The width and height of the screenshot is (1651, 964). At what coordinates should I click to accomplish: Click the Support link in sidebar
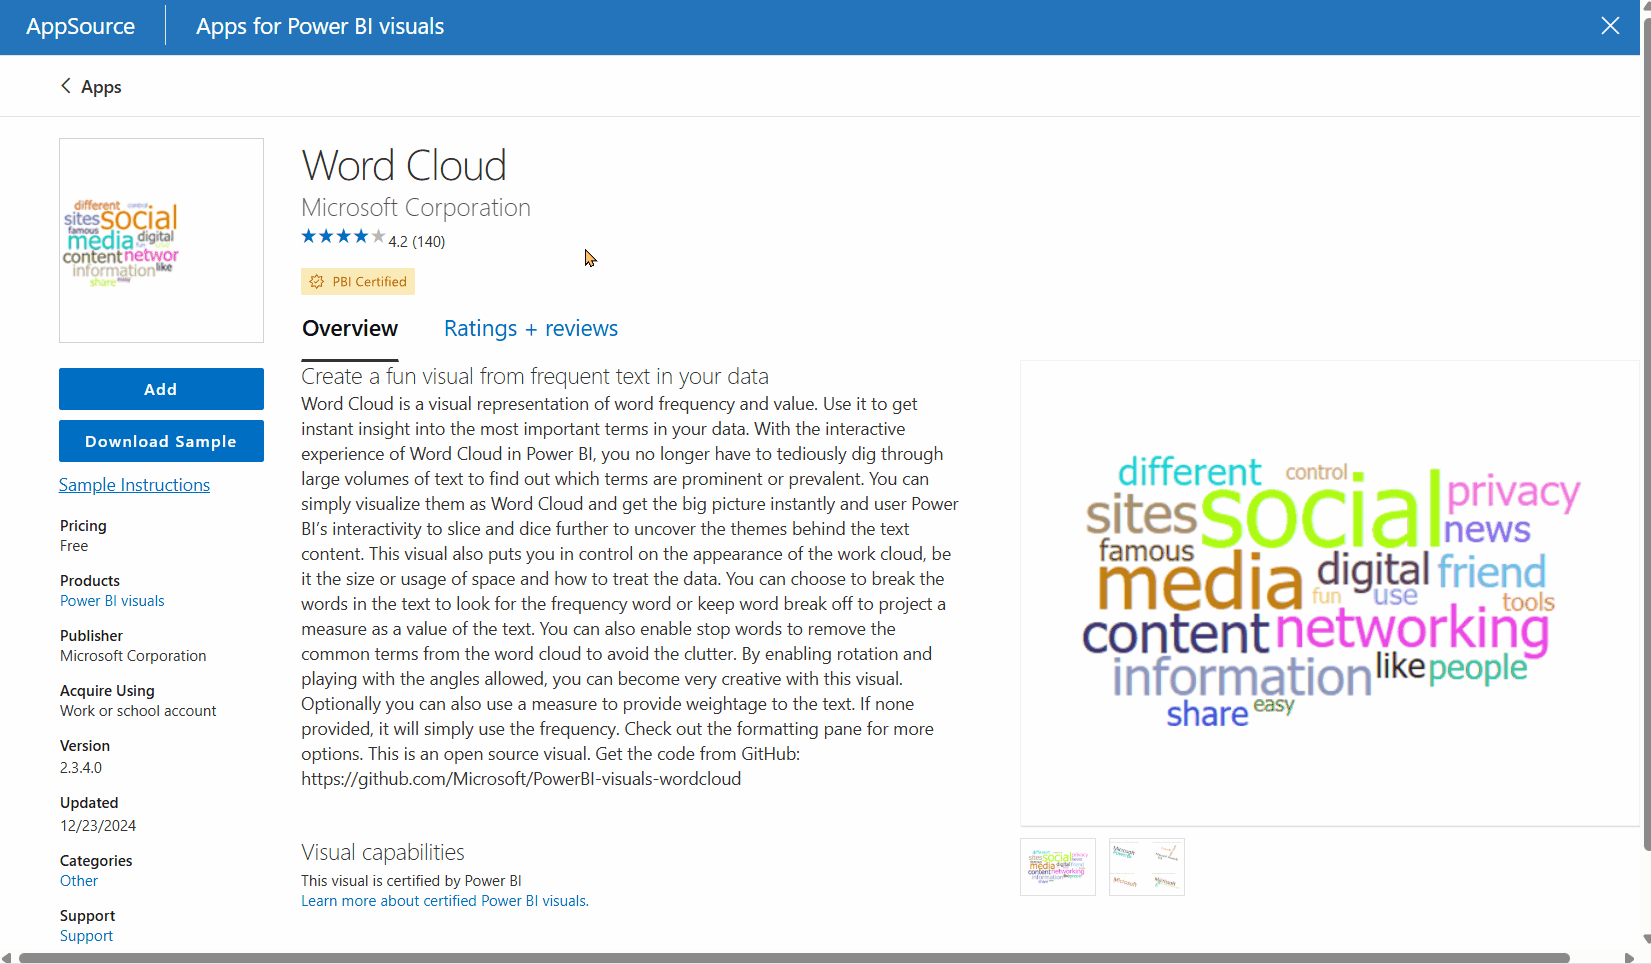(86, 936)
